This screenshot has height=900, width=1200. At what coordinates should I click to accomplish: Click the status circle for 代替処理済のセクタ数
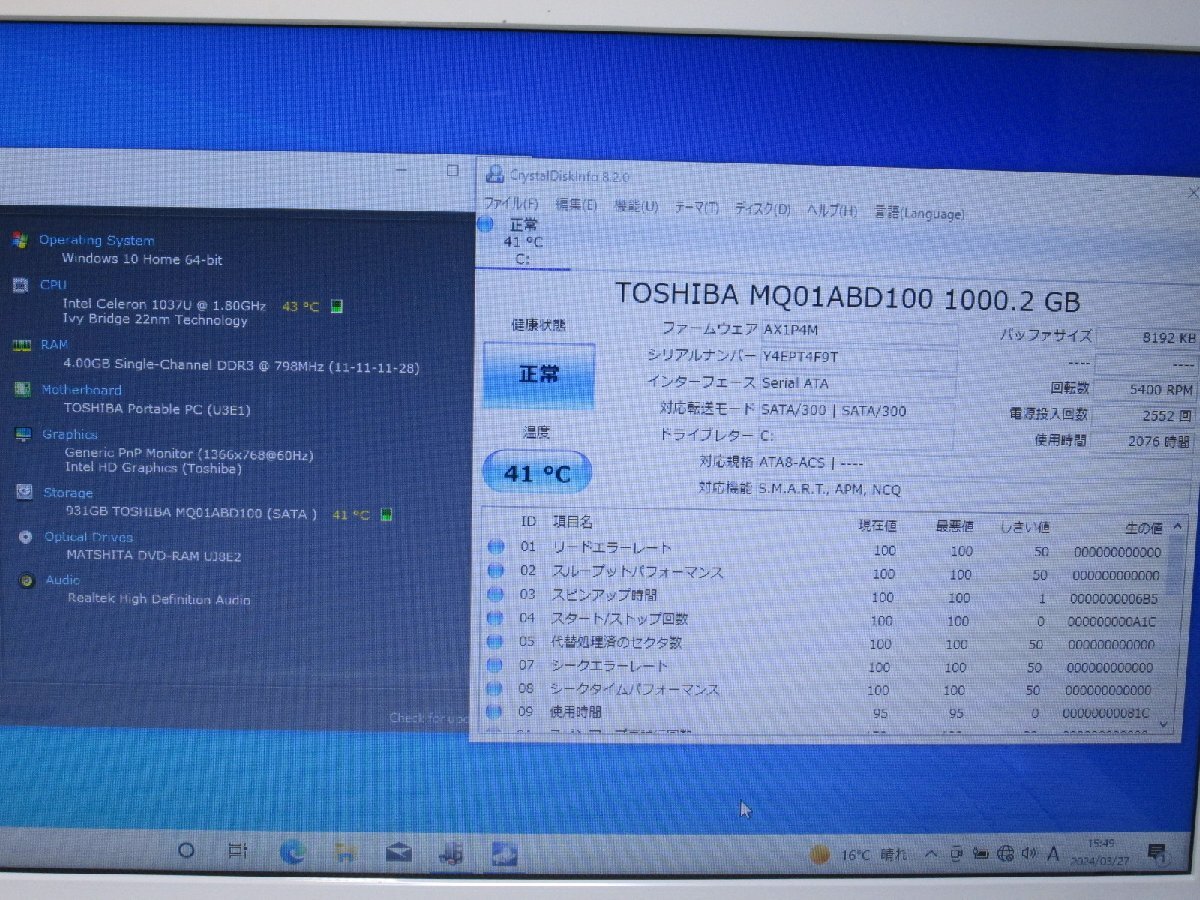point(494,641)
